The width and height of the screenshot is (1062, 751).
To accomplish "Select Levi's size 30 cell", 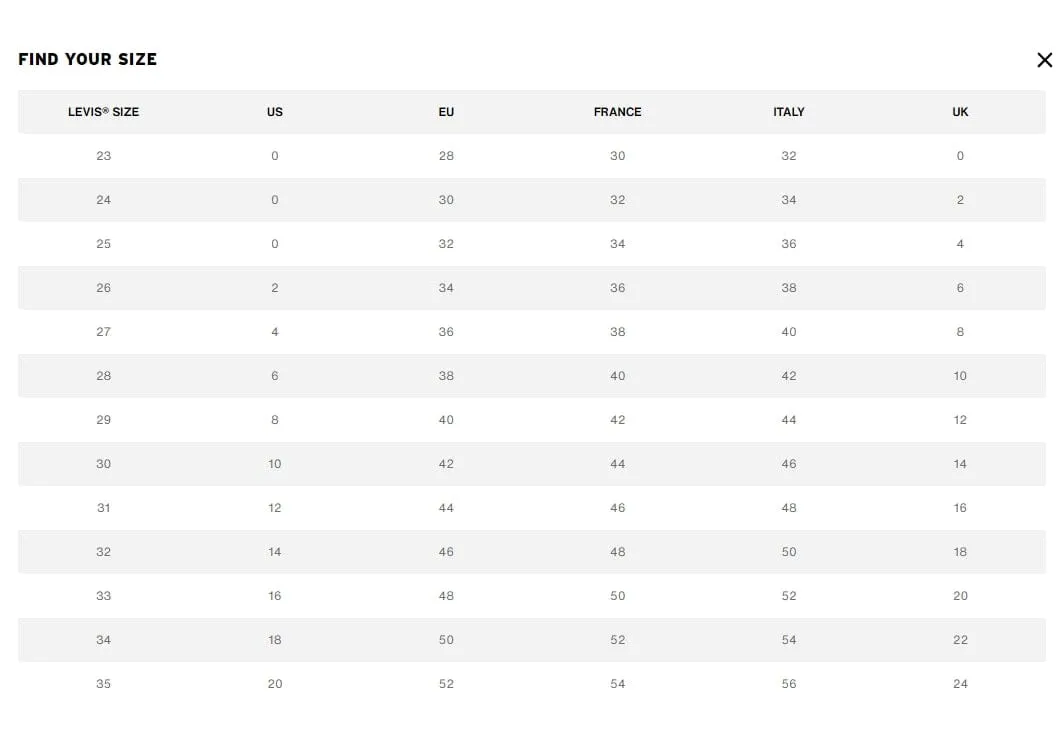I will [104, 464].
